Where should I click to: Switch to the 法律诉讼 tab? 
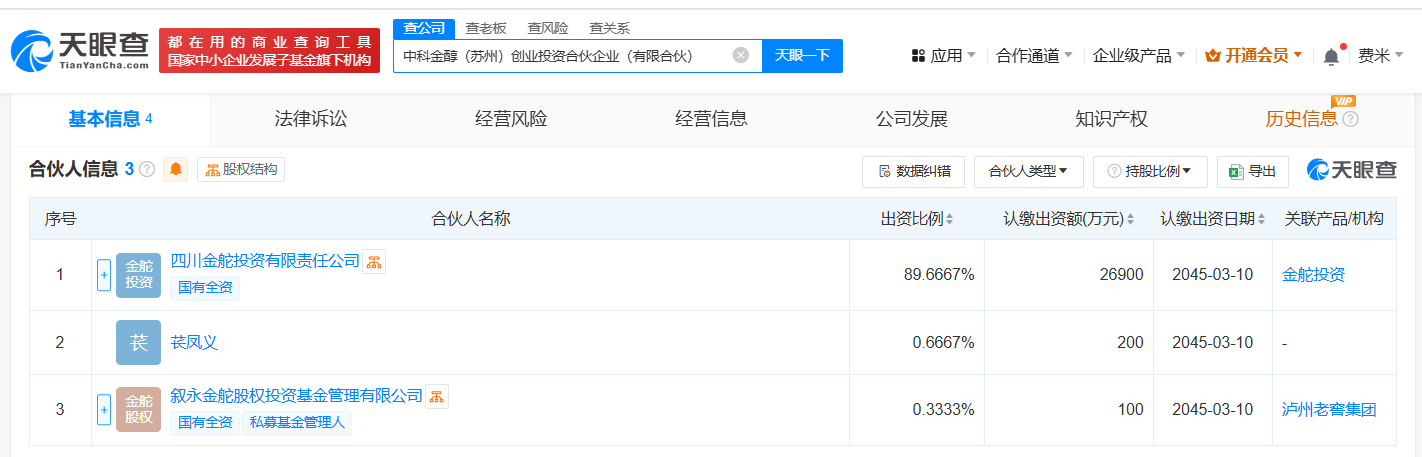[311, 119]
